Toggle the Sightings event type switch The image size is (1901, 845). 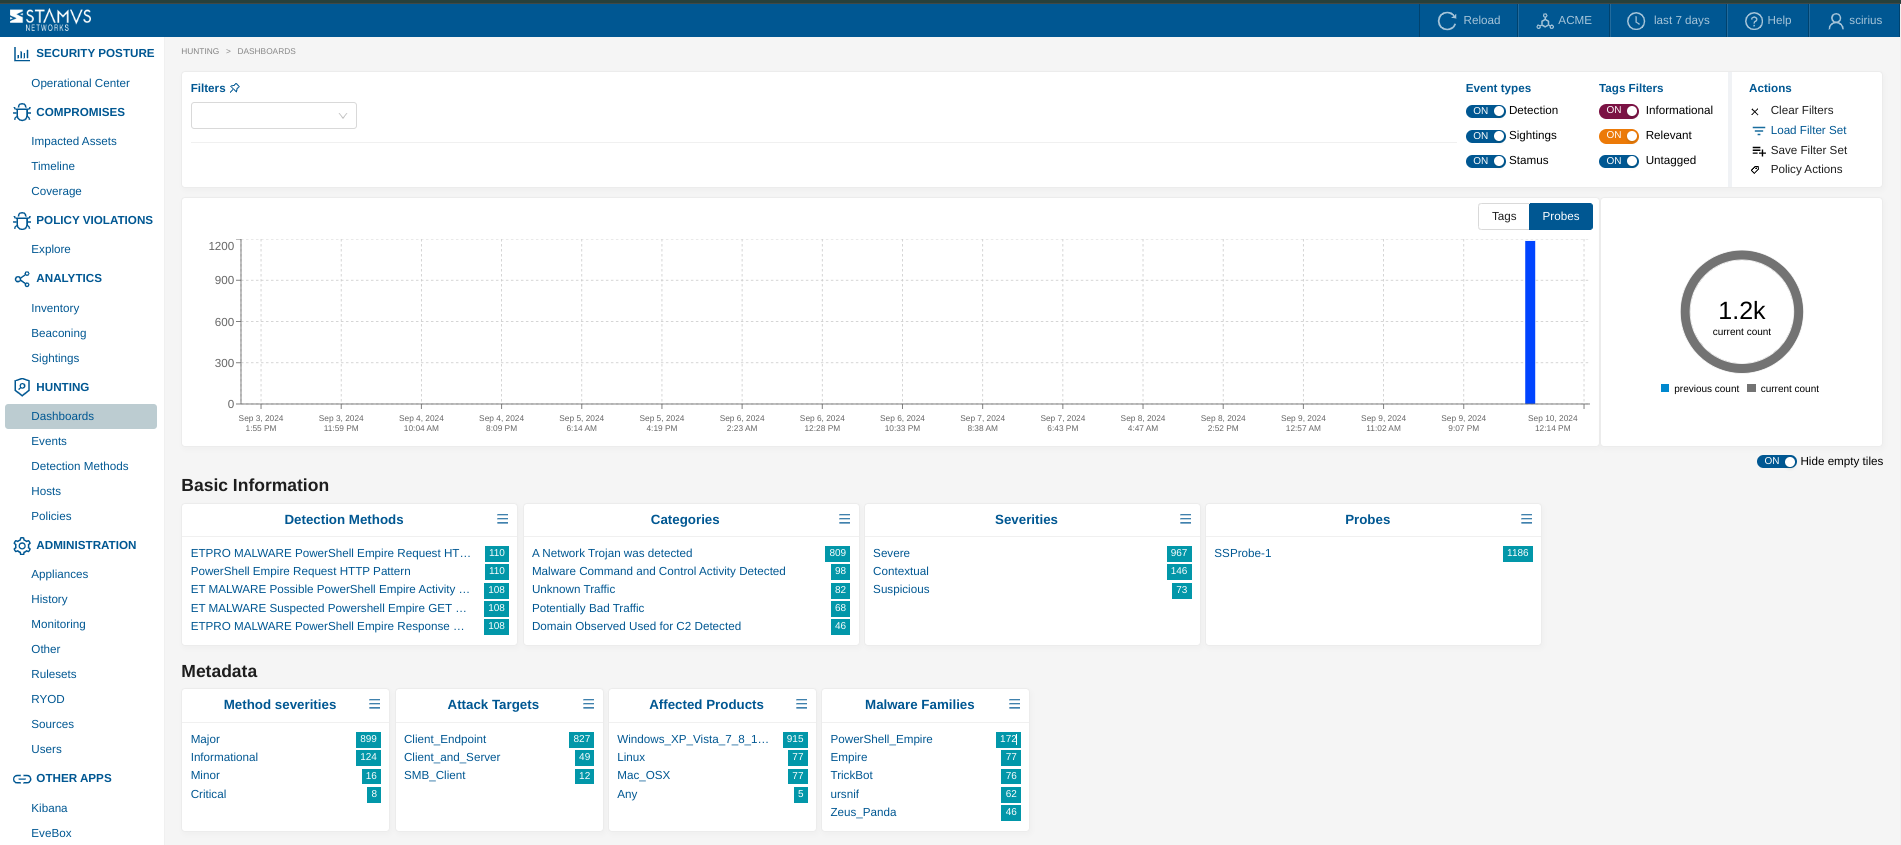click(x=1485, y=136)
